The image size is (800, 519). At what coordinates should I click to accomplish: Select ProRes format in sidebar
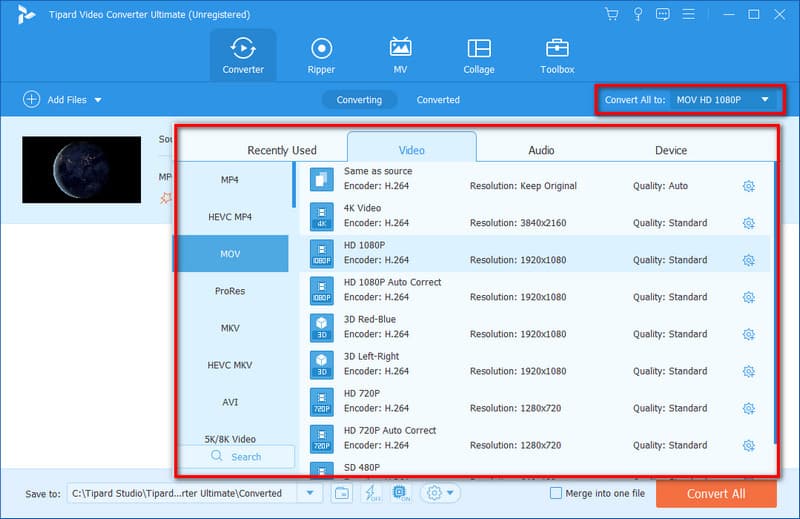[230, 291]
